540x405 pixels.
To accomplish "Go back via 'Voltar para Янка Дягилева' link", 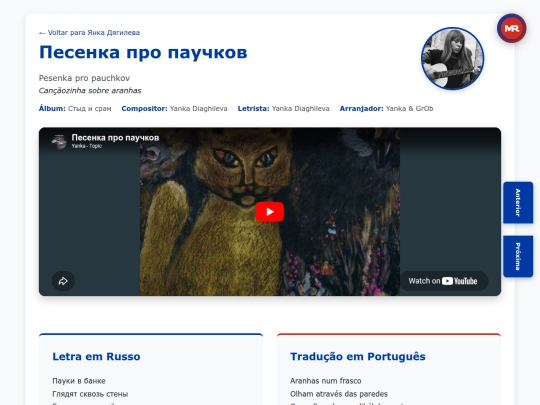I will [90, 33].
